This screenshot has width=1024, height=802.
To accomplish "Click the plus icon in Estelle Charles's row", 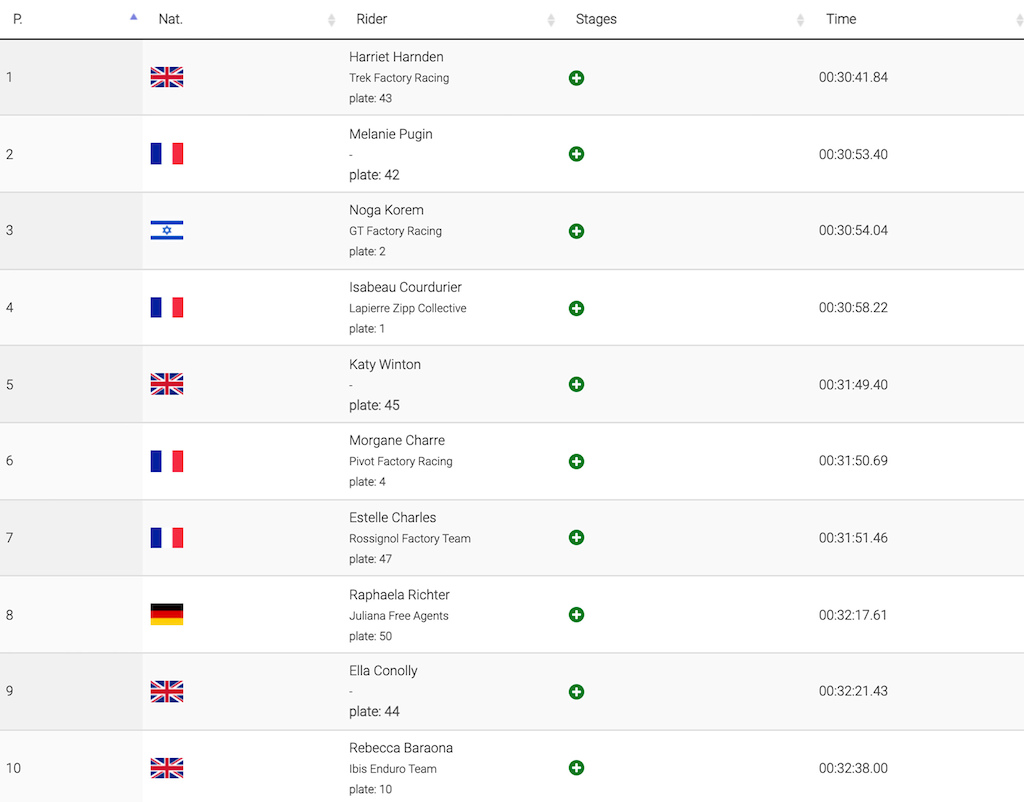I will point(576,537).
